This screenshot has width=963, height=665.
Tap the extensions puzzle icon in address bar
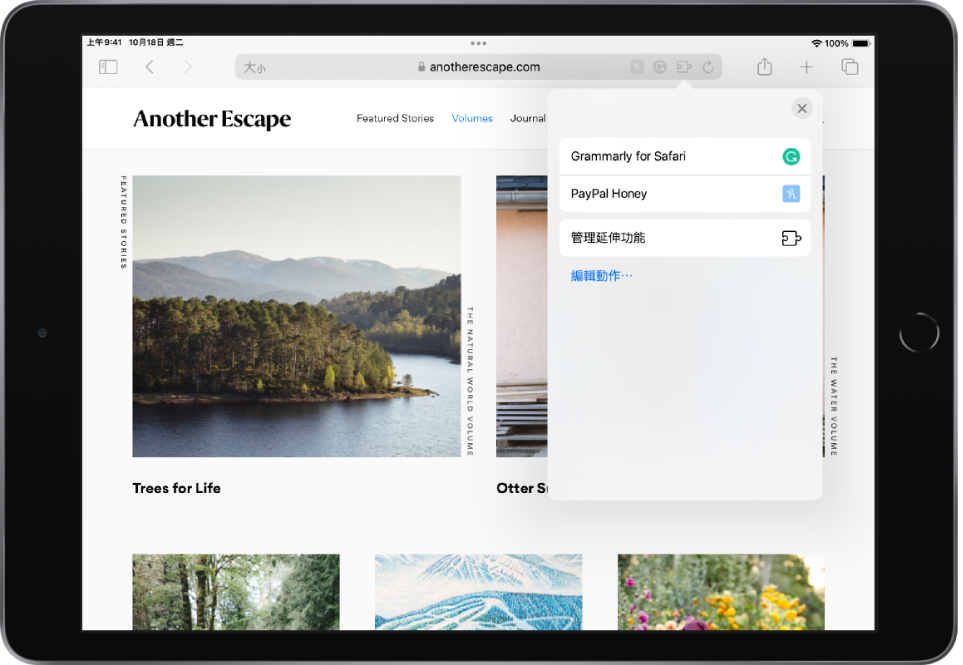pyautogui.click(x=684, y=67)
